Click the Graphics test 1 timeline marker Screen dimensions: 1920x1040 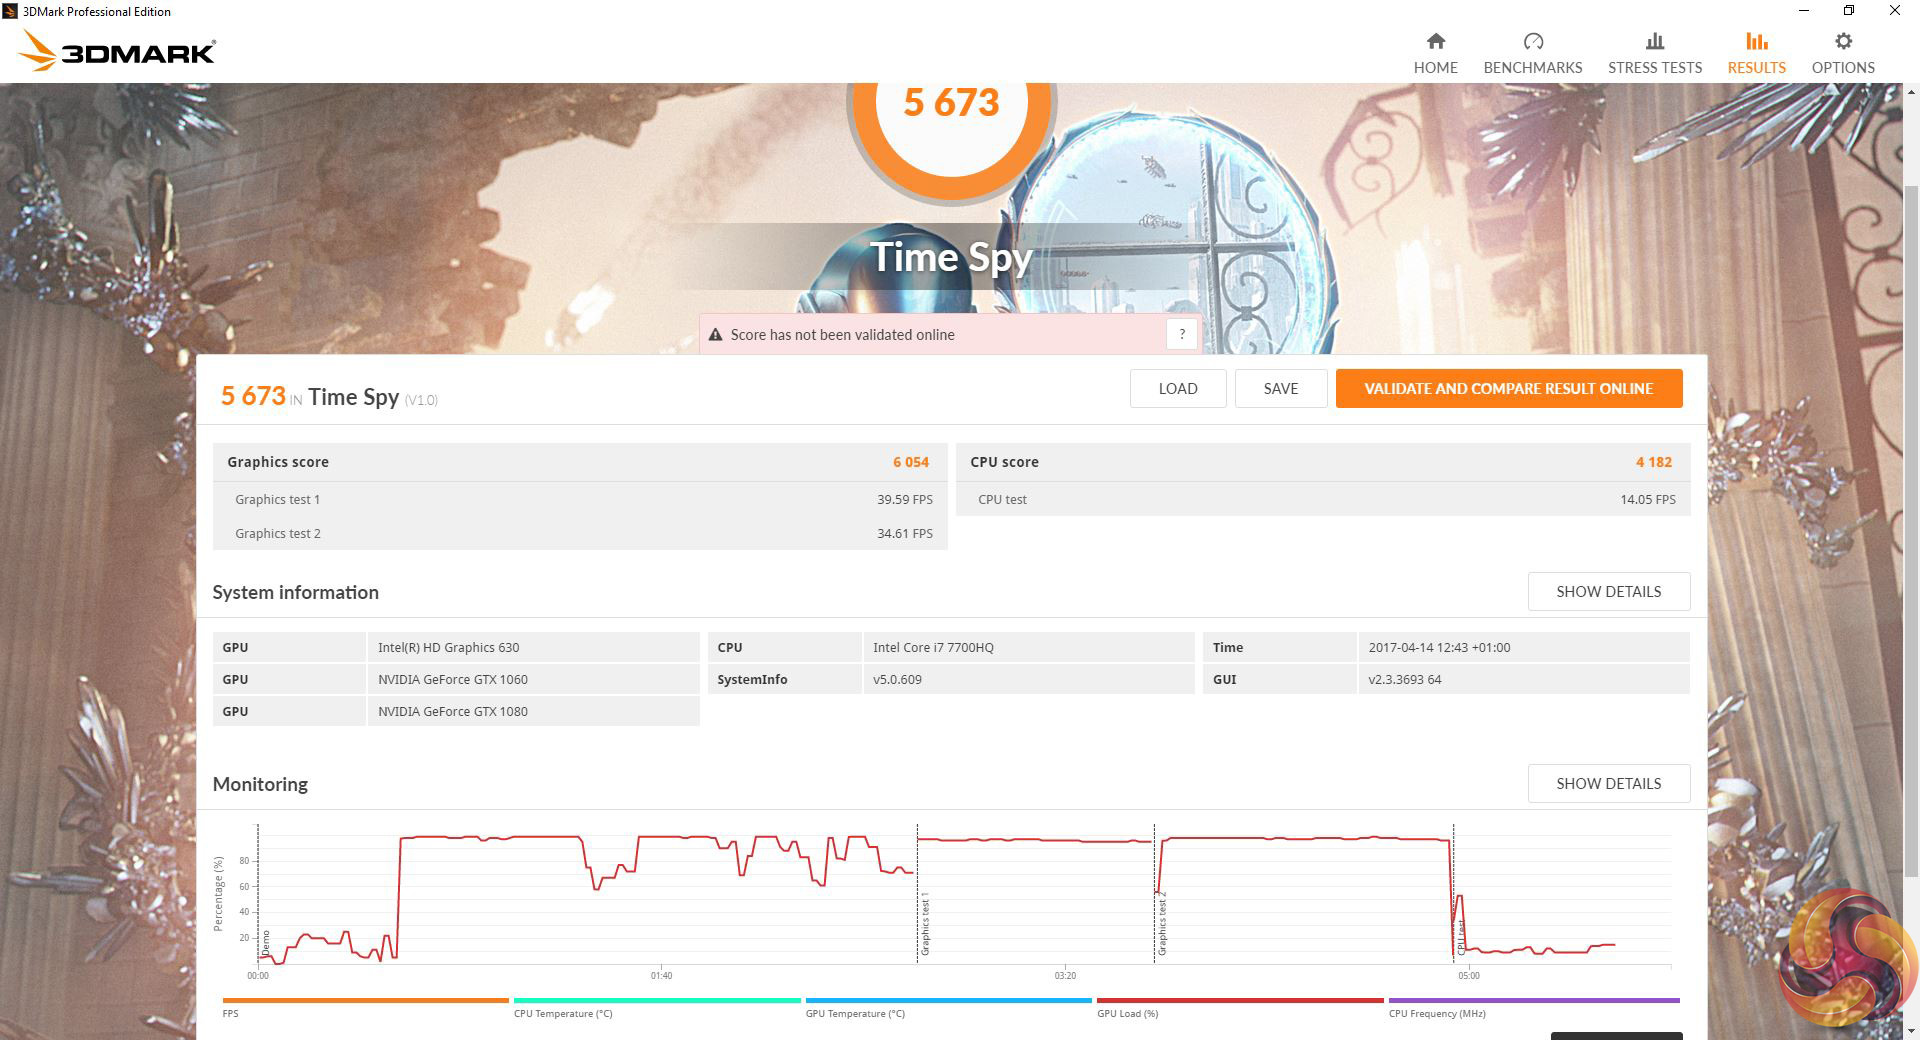click(x=924, y=925)
